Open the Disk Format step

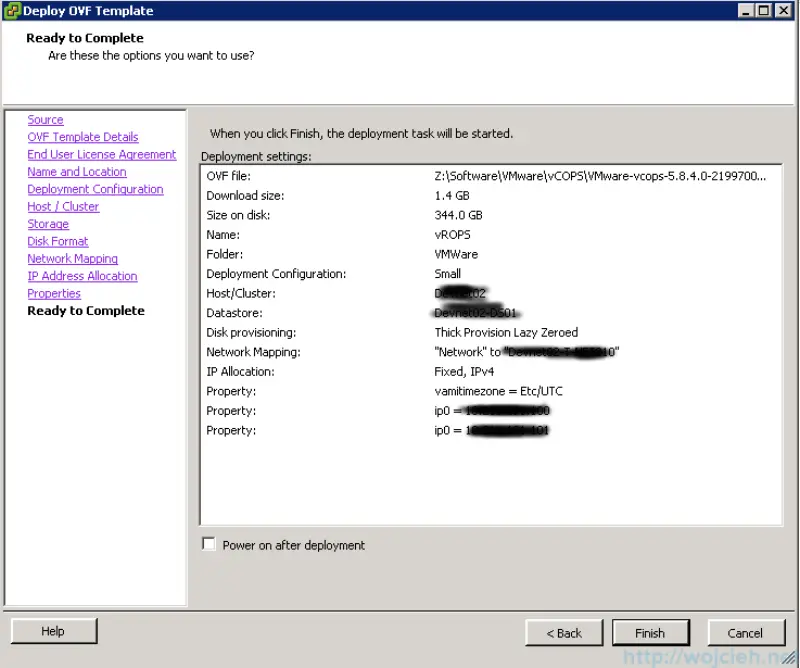(x=57, y=241)
